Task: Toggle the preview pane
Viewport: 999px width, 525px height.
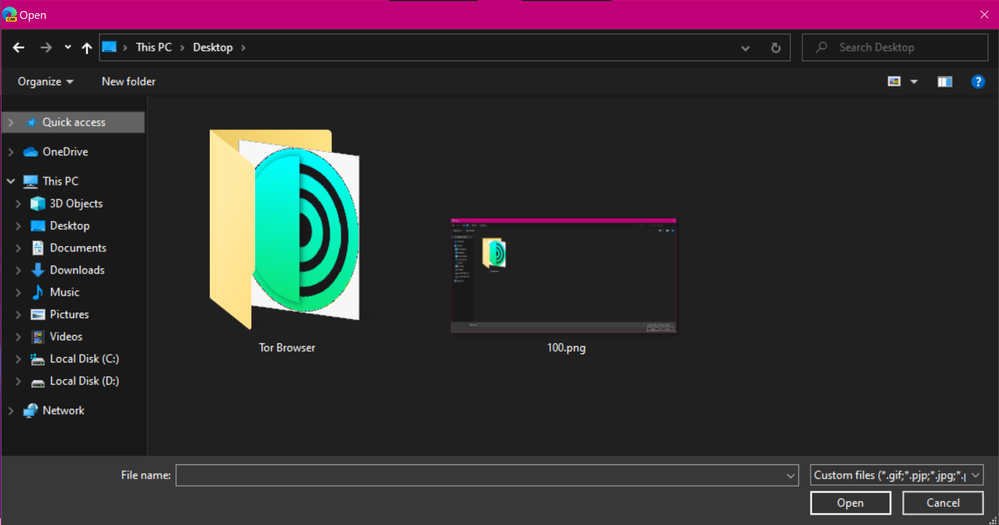Action: point(944,82)
